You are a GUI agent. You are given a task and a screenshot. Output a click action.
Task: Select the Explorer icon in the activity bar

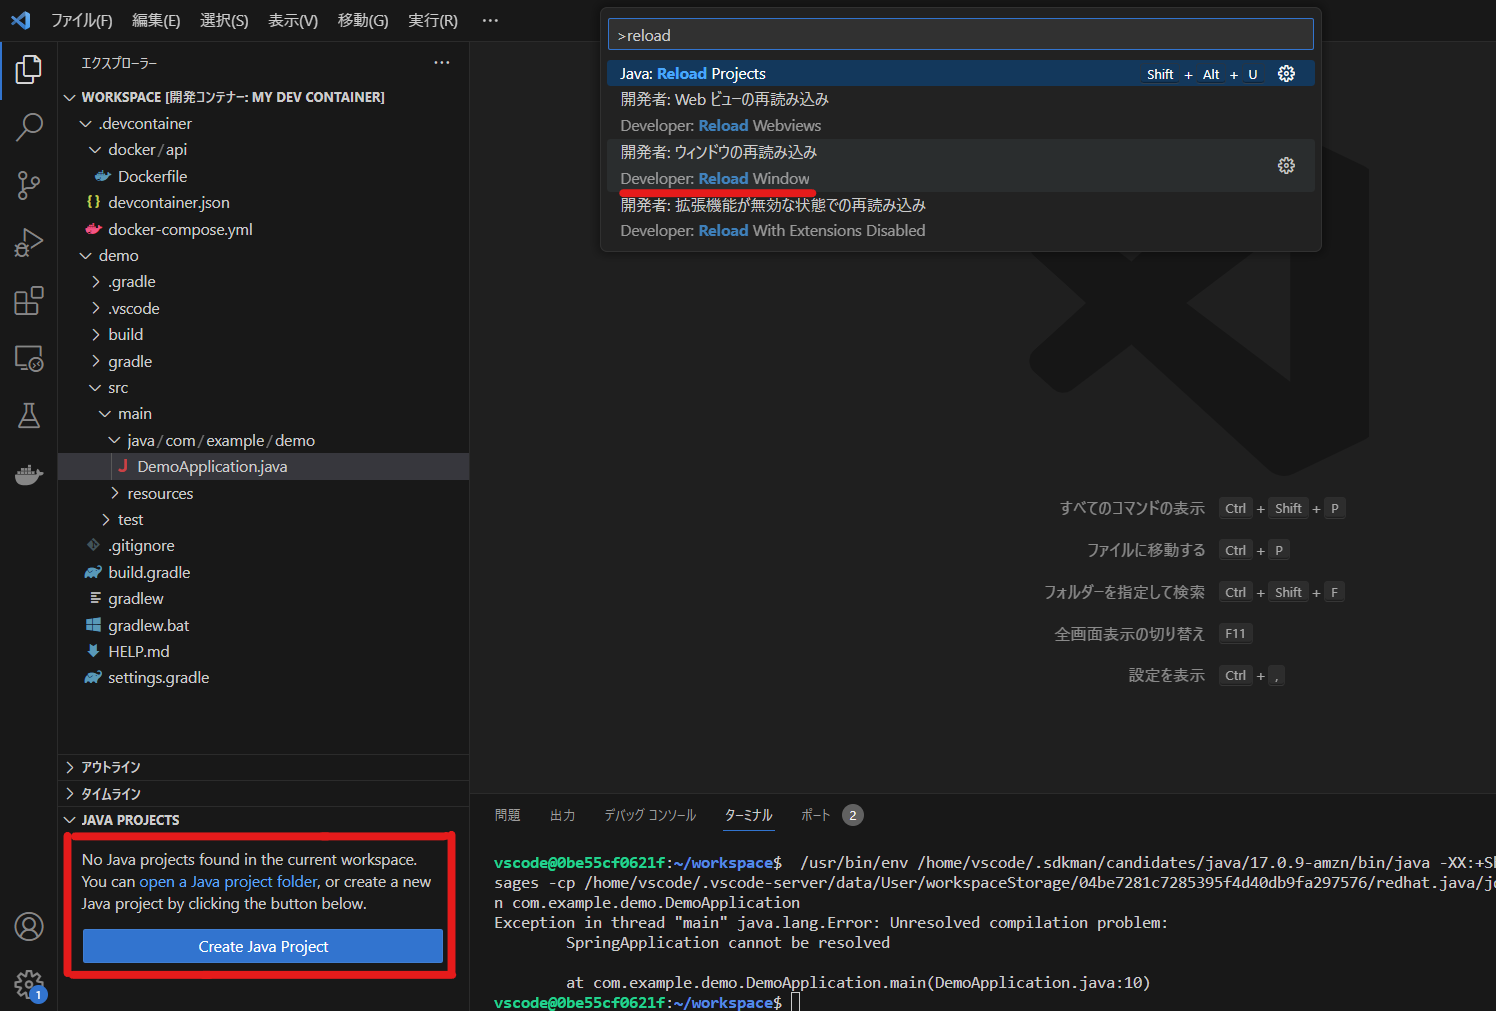[x=29, y=69]
